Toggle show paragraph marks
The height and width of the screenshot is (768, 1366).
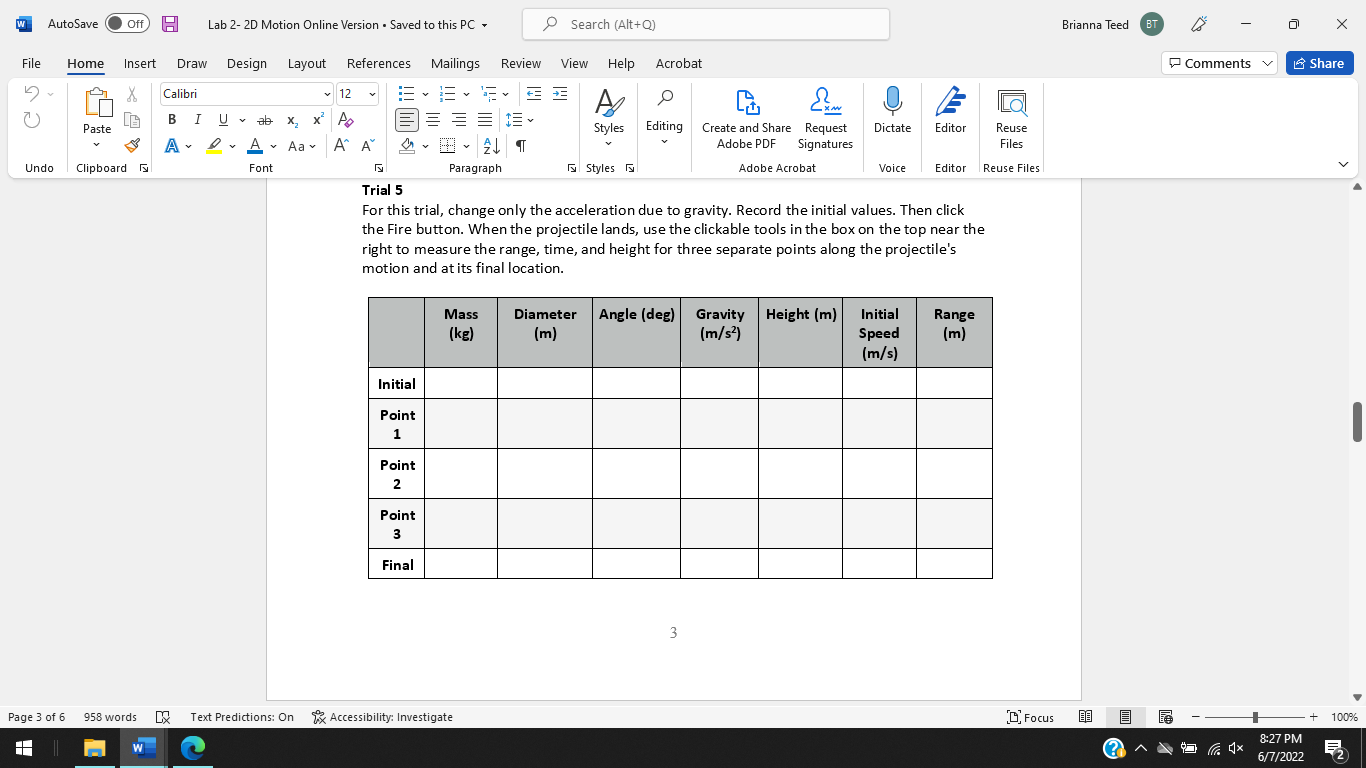pyautogui.click(x=520, y=145)
